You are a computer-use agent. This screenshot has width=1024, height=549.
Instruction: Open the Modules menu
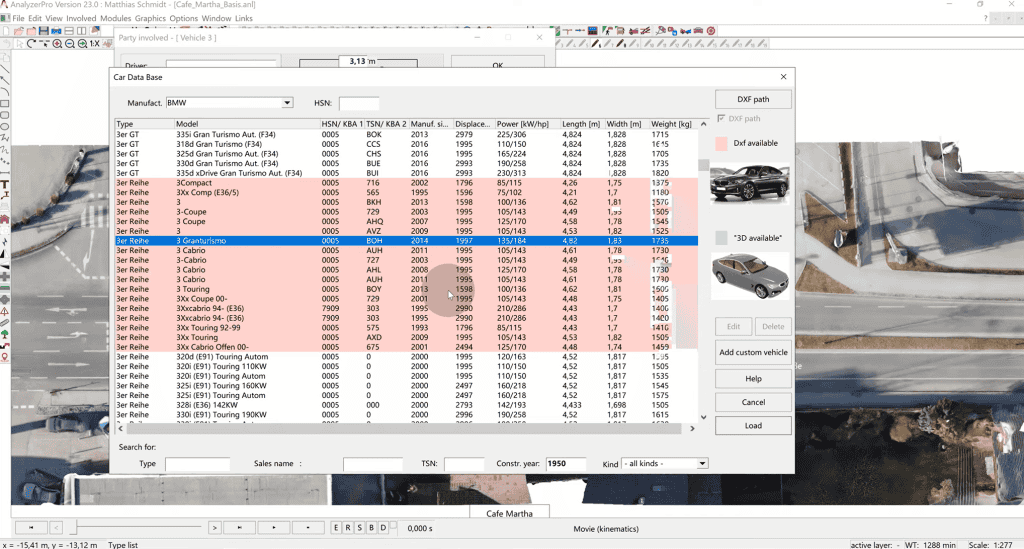[x=115, y=18]
